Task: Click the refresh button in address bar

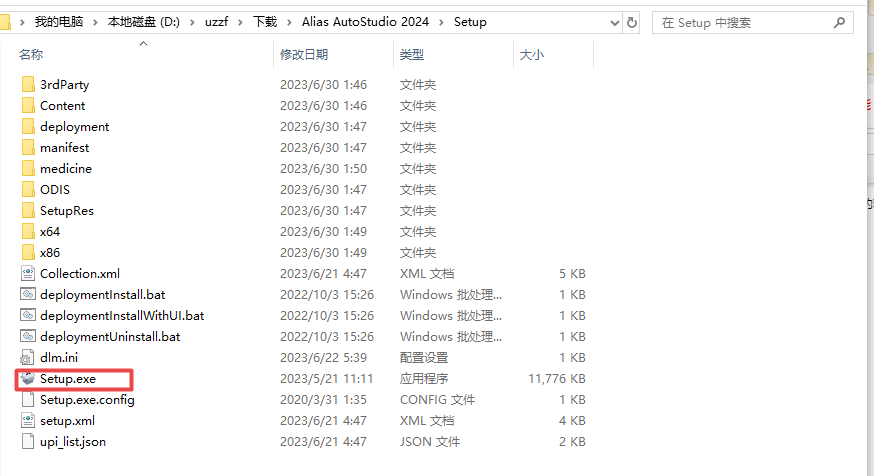Action: [631, 22]
